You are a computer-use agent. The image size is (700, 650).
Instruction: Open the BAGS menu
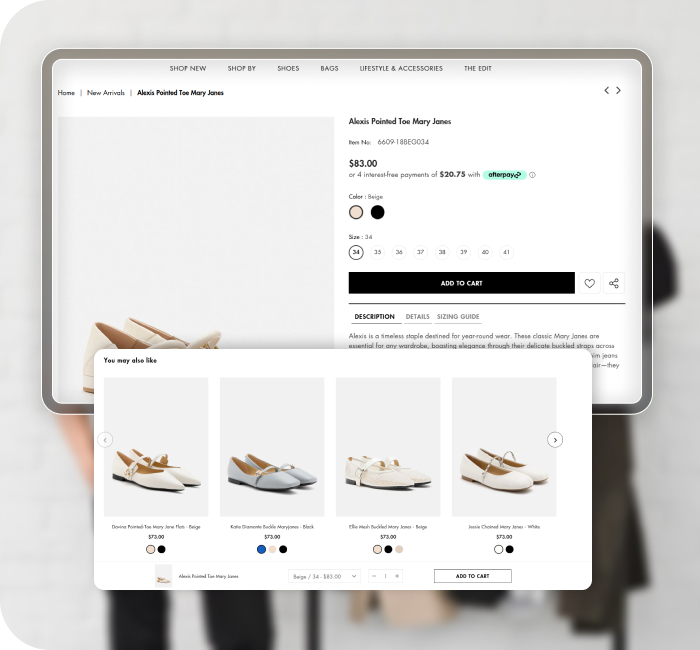(329, 69)
